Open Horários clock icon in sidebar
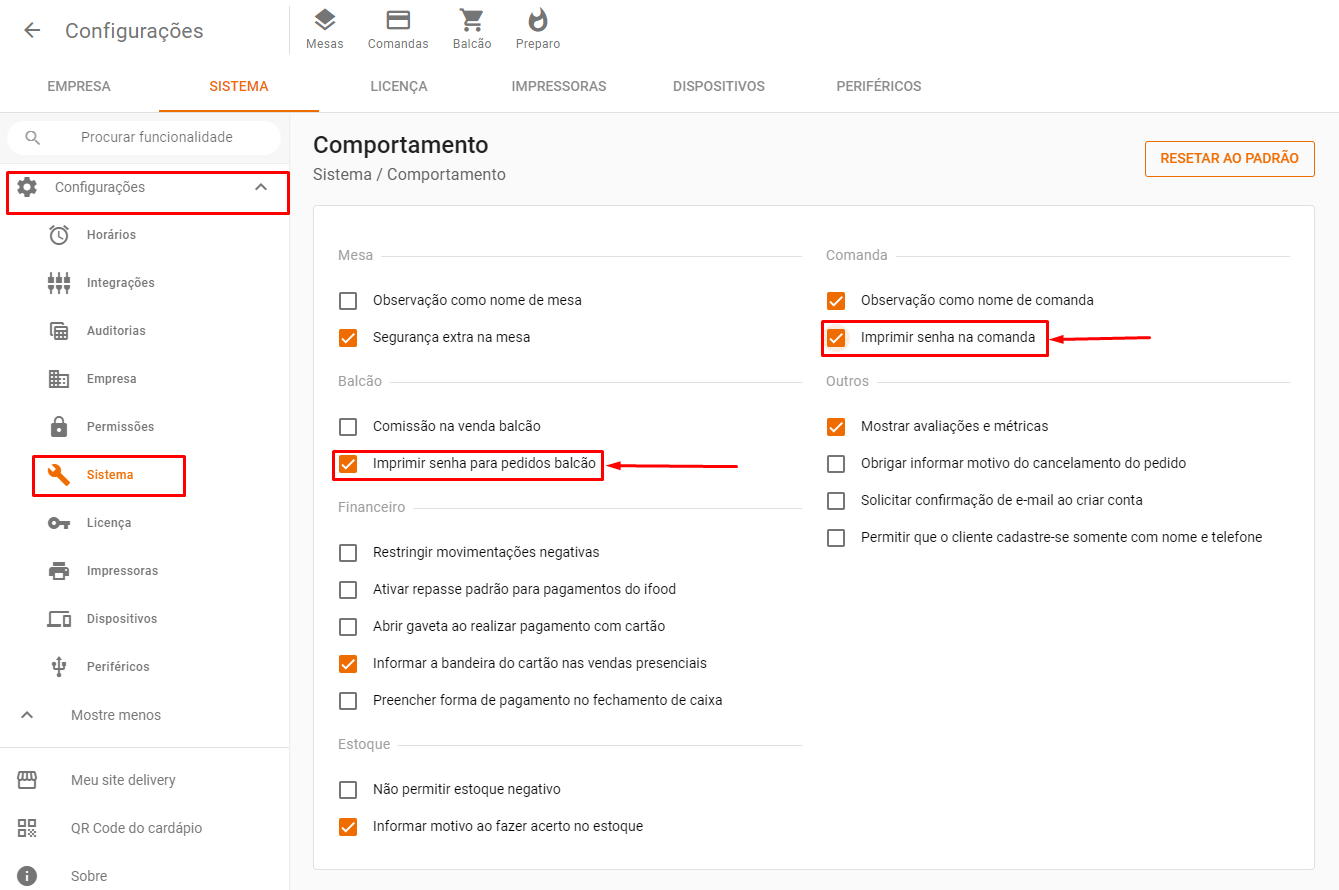The width and height of the screenshot is (1339, 890). point(59,235)
